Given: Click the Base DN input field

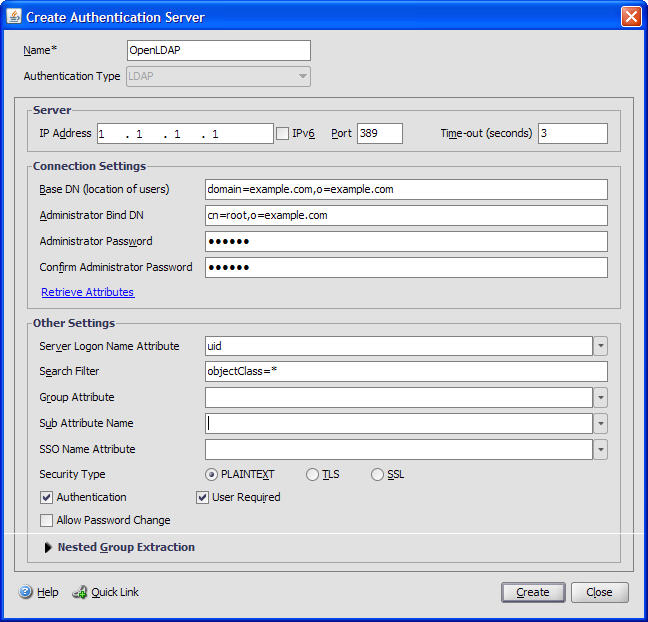Looking at the screenshot, I should tap(405, 189).
